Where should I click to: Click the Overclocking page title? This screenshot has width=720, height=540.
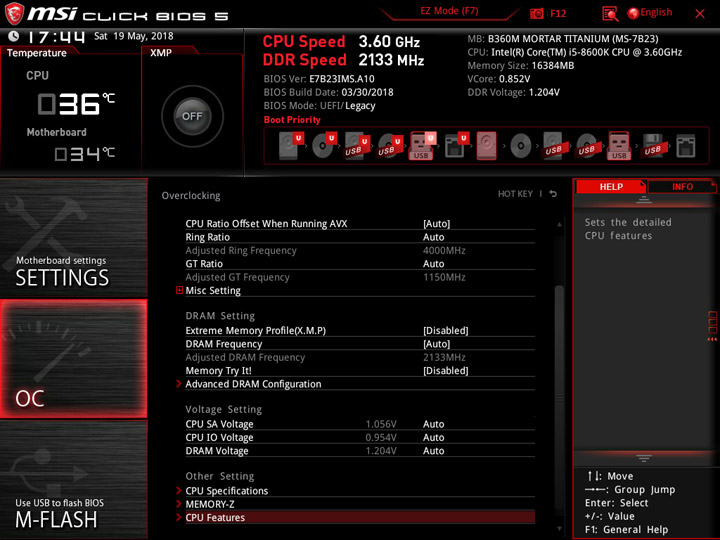[x=191, y=196]
